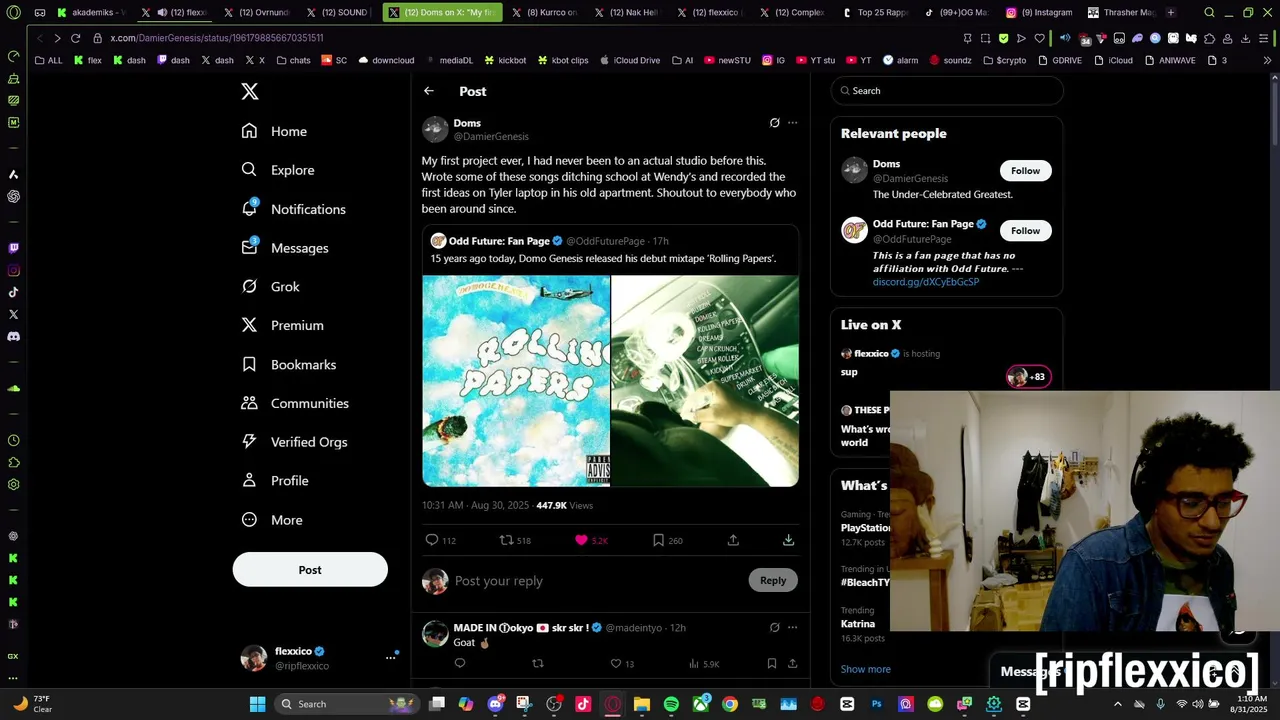The image size is (1280, 720).
Task: Repost the madeintyo Goat reply
Action: point(538,663)
